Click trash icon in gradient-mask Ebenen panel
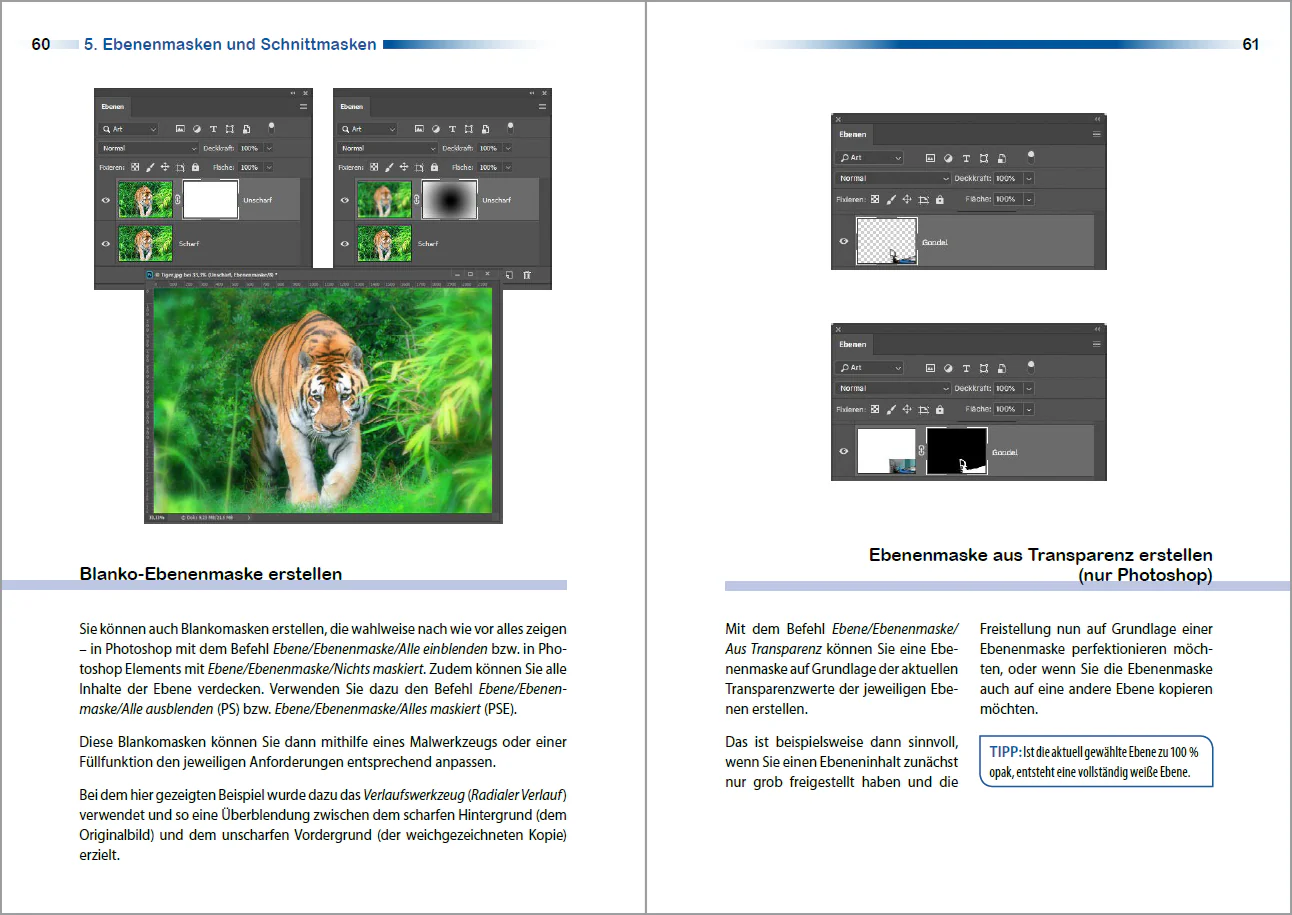This screenshot has width=1292, height=915. pyautogui.click(x=527, y=275)
